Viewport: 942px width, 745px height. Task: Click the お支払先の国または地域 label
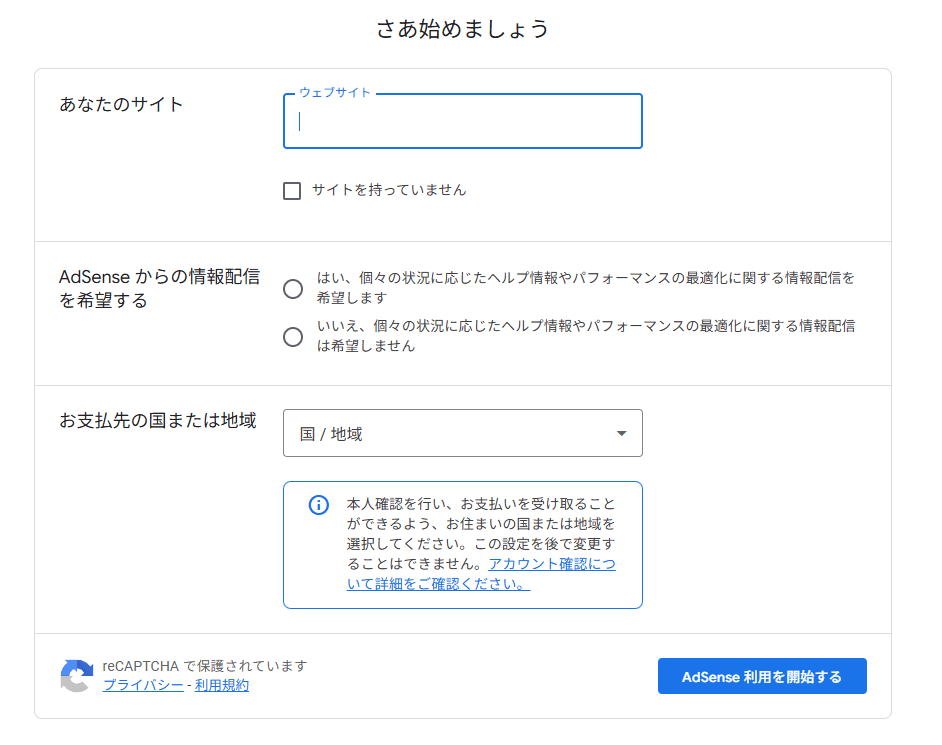tap(157, 421)
